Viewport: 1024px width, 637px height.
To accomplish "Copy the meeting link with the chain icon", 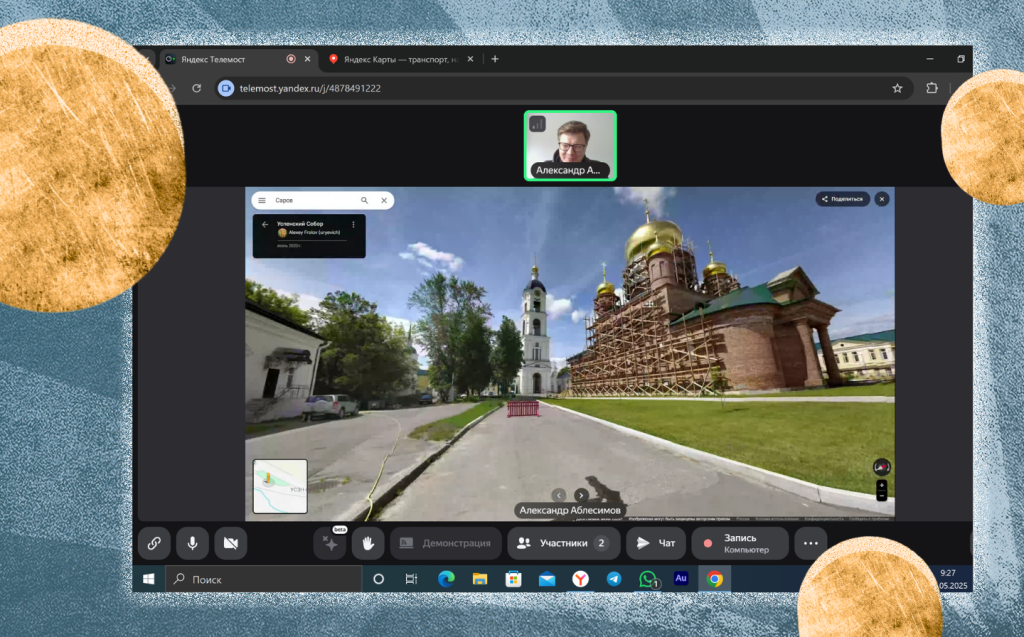I will [154, 543].
